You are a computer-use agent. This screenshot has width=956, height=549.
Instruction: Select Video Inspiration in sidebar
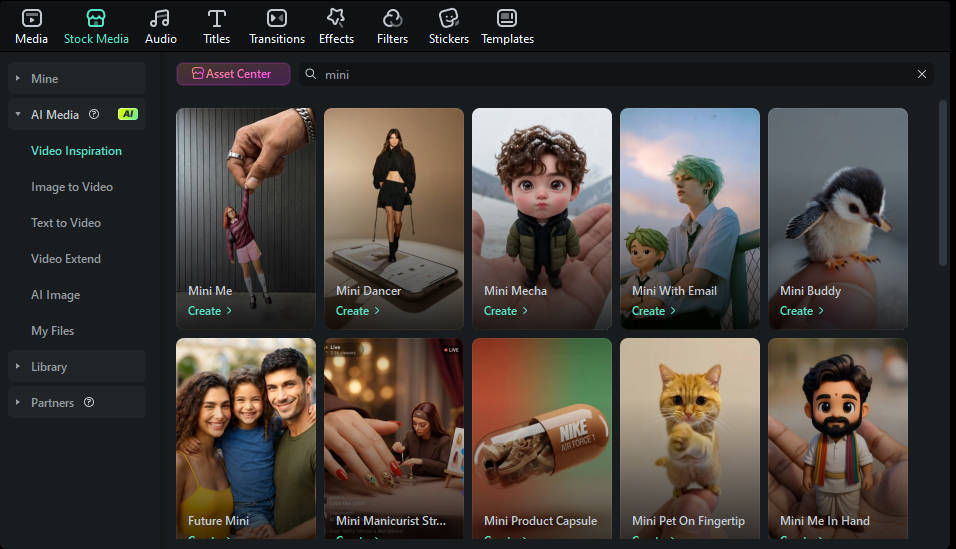pos(76,151)
